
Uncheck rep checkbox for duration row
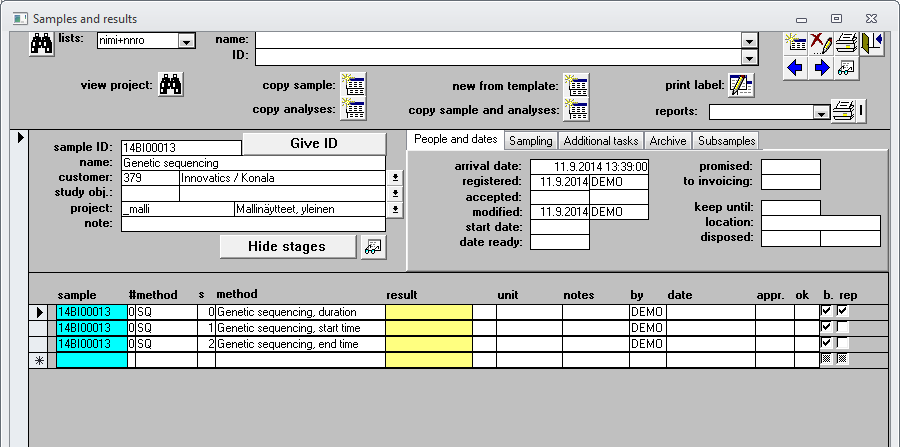tap(843, 312)
